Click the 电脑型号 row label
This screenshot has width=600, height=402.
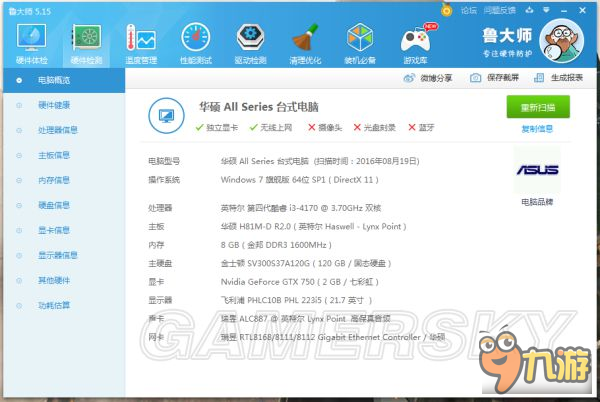click(164, 161)
